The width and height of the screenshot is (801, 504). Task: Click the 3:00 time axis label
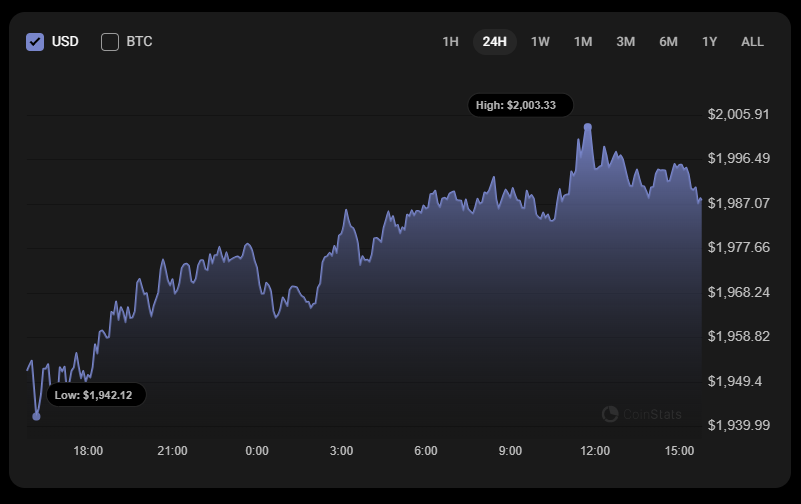click(341, 451)
